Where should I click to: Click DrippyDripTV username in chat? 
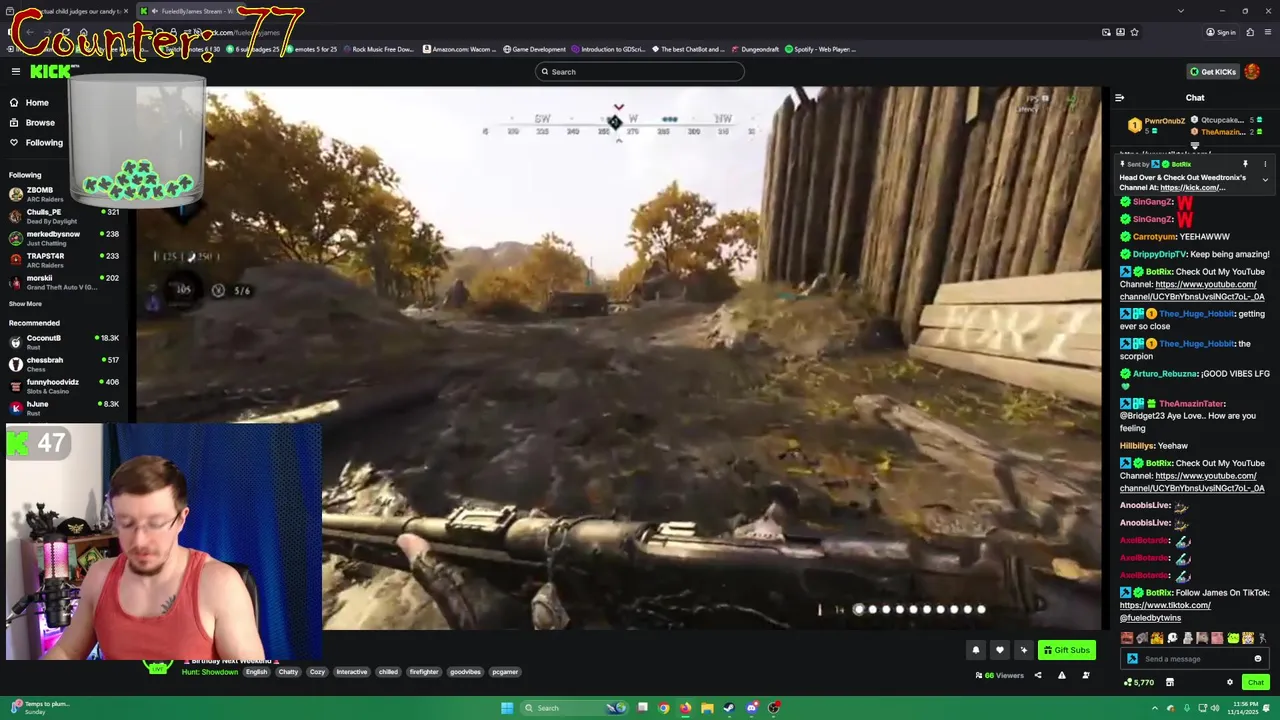(x=1159, y=254)
